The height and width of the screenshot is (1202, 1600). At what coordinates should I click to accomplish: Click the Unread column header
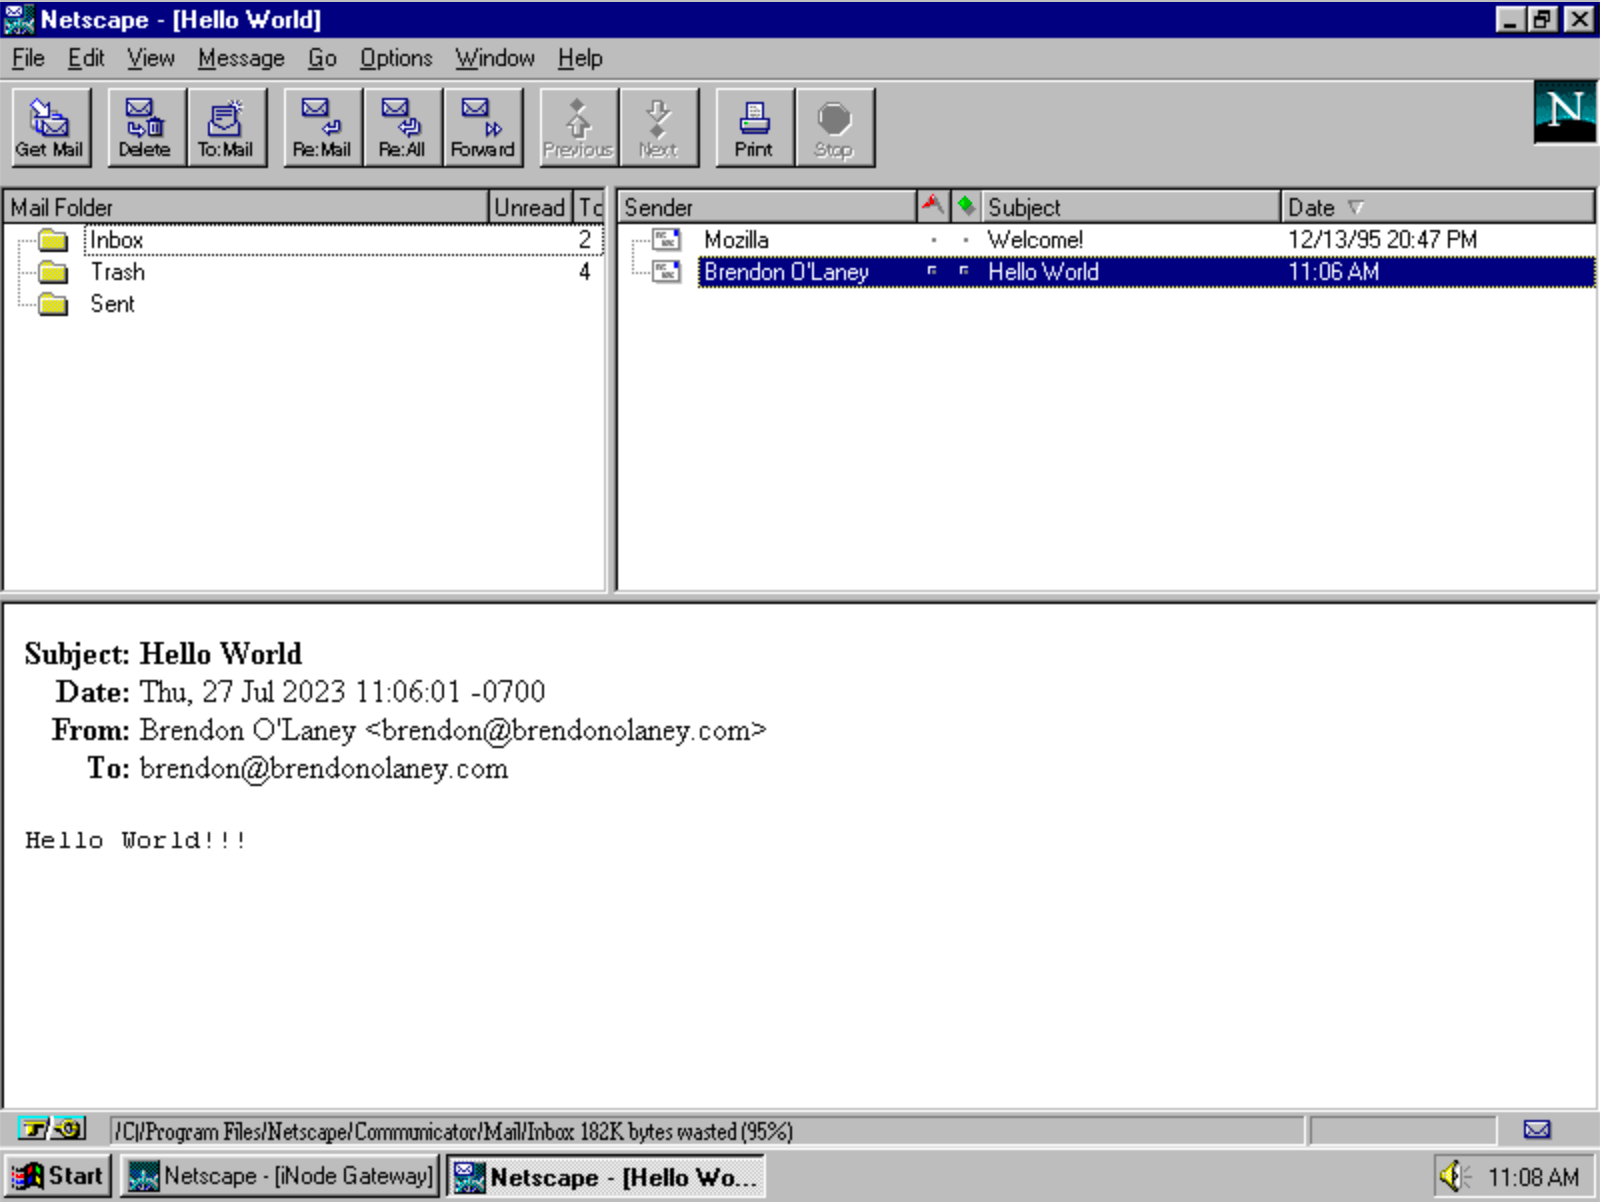pyautogui.click(x=530, y=207)
